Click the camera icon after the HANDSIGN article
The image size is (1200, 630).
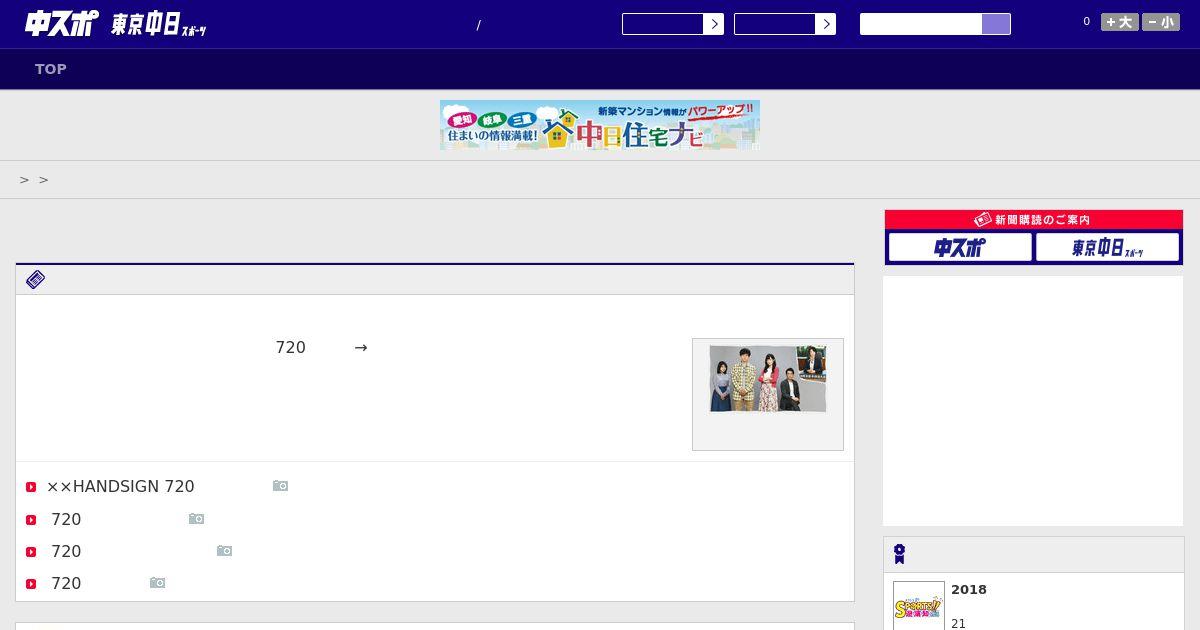click(280, 486)
